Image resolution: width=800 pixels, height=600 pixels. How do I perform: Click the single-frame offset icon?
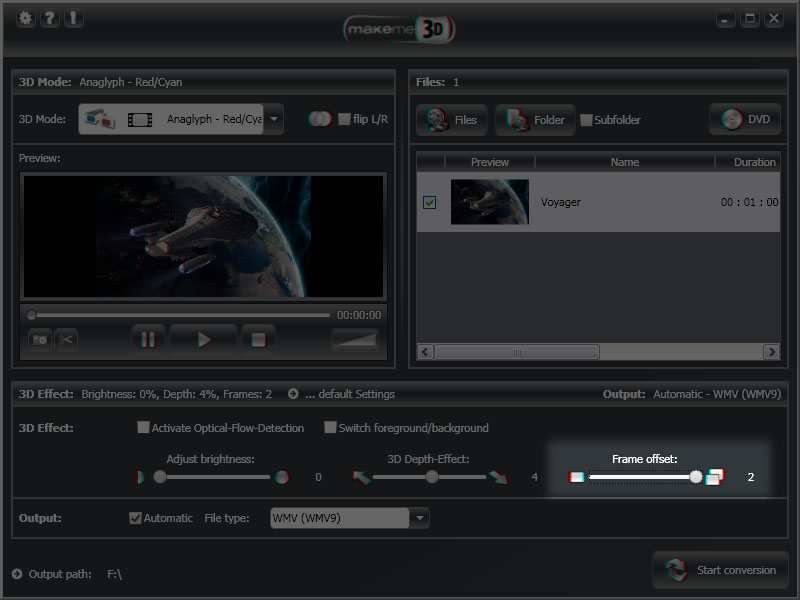(x=577, y=477)
